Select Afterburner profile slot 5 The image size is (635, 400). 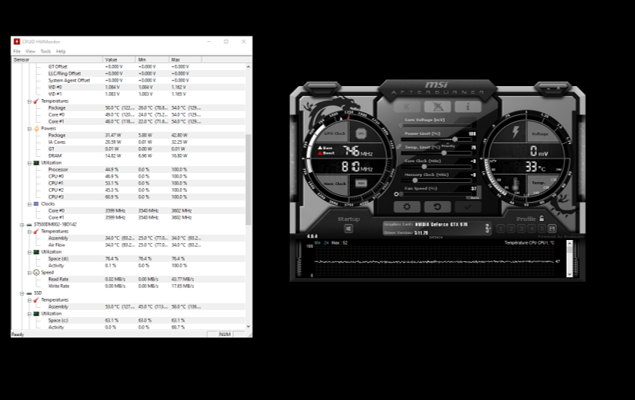(x=541, y=229)
